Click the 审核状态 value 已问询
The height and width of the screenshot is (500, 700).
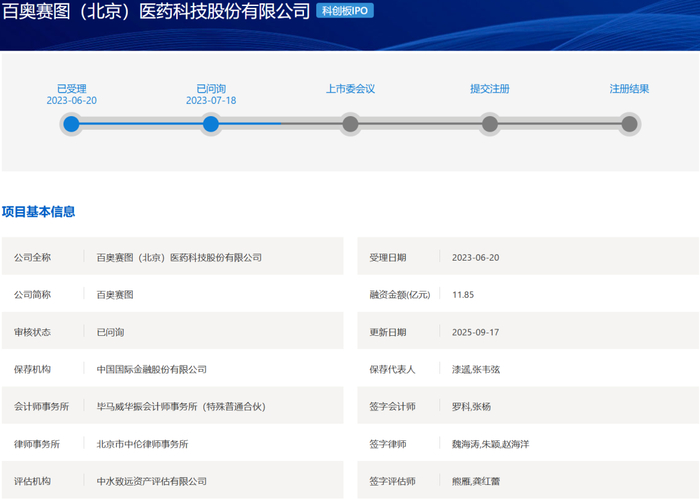tap(110, 332)
